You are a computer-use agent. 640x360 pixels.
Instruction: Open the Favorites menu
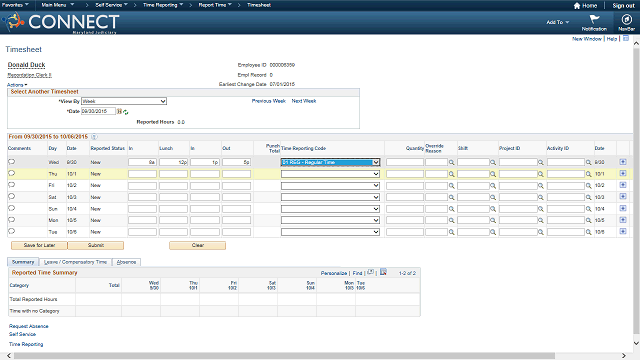coord(16,5)
